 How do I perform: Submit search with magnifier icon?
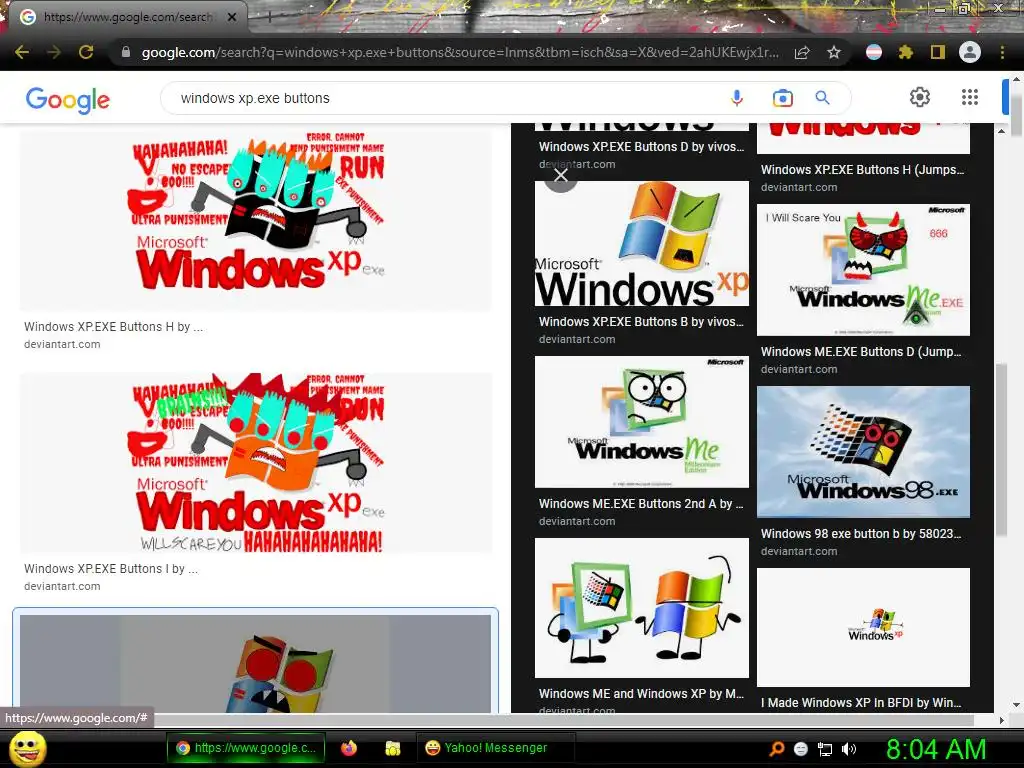(823, 98)
